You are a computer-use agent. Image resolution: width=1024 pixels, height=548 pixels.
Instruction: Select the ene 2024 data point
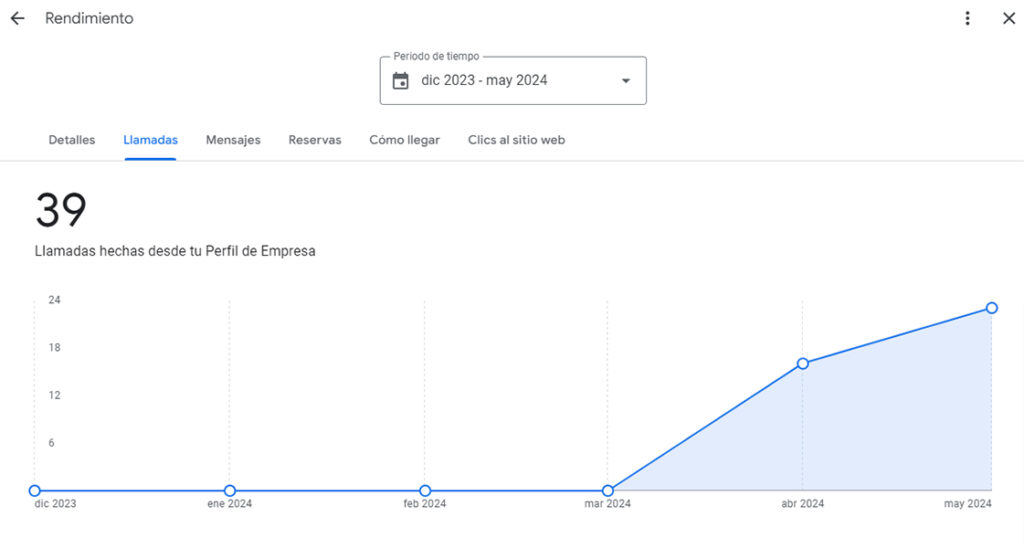(230, 491)
